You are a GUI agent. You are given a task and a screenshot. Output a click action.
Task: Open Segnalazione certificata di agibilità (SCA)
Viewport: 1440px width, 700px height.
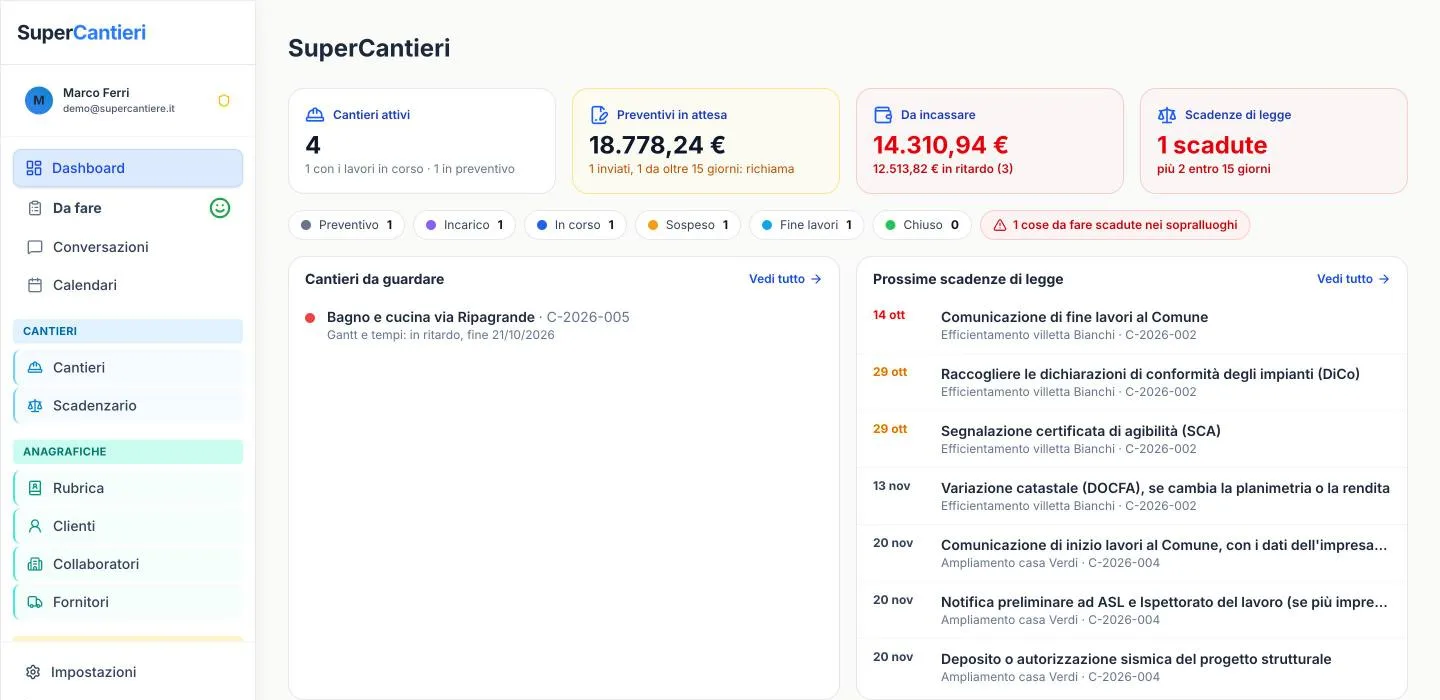click(1132, 439)
